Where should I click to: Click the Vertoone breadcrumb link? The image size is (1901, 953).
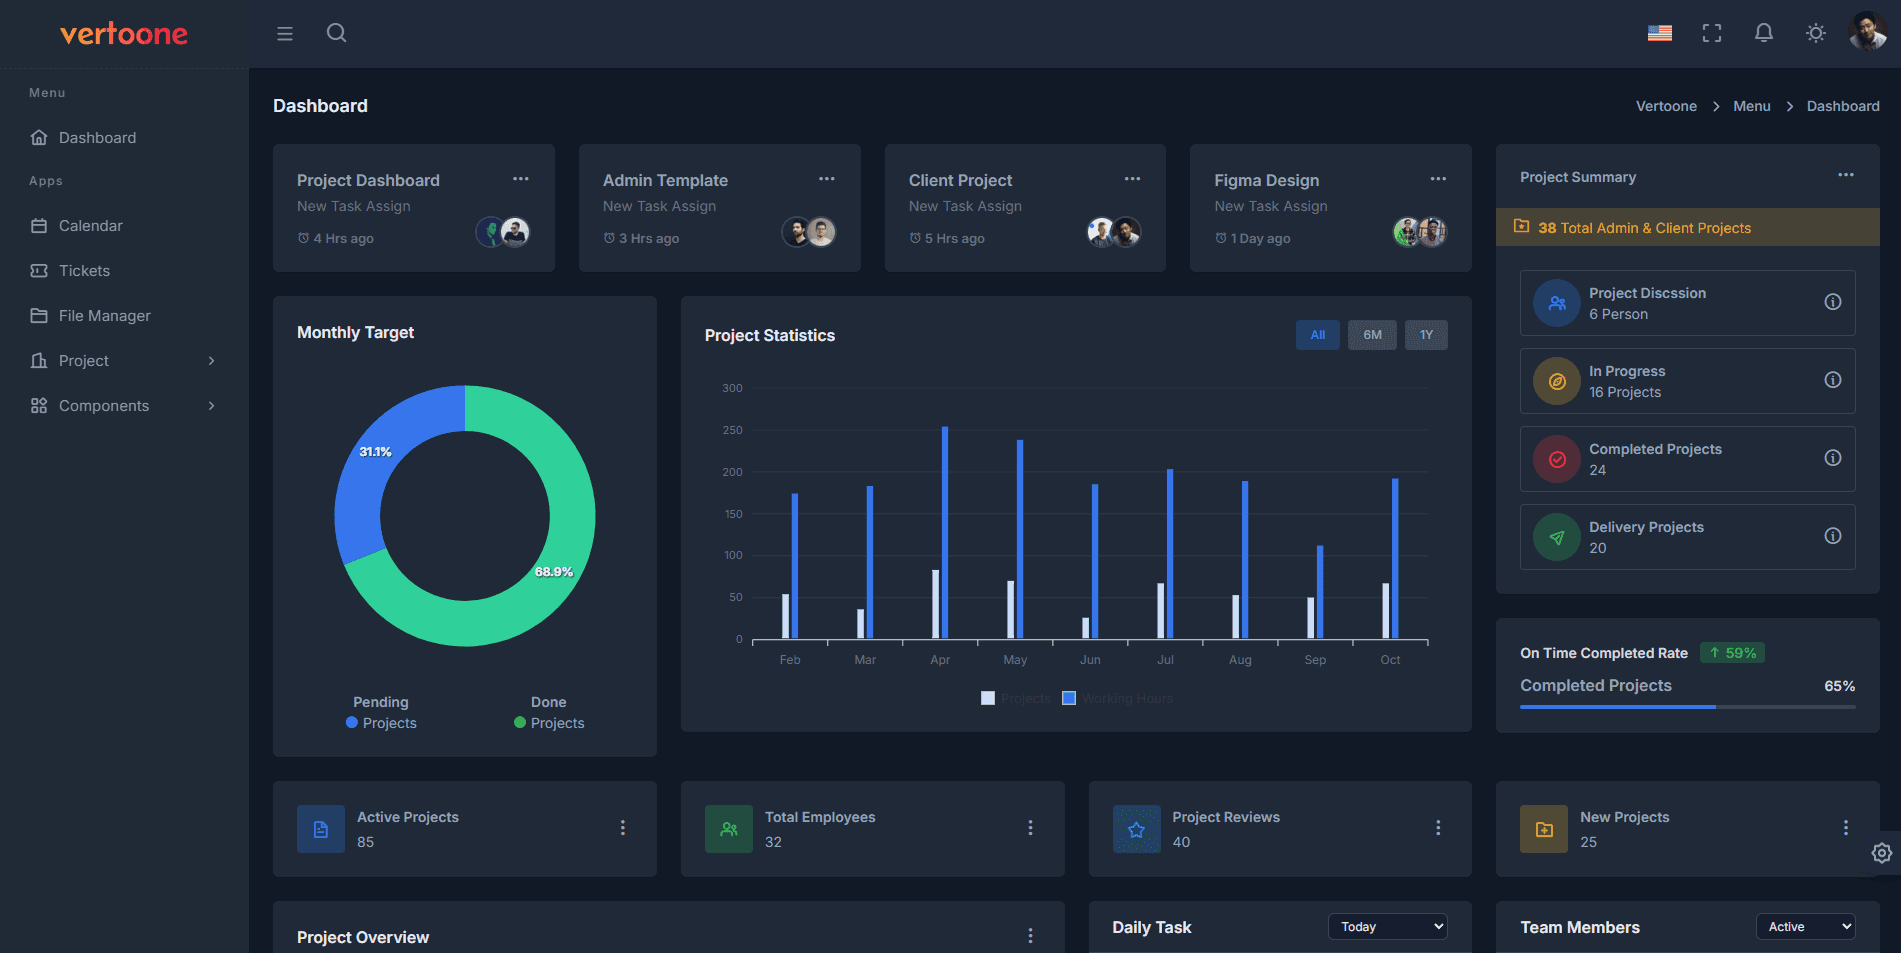tap(1666, 106)
